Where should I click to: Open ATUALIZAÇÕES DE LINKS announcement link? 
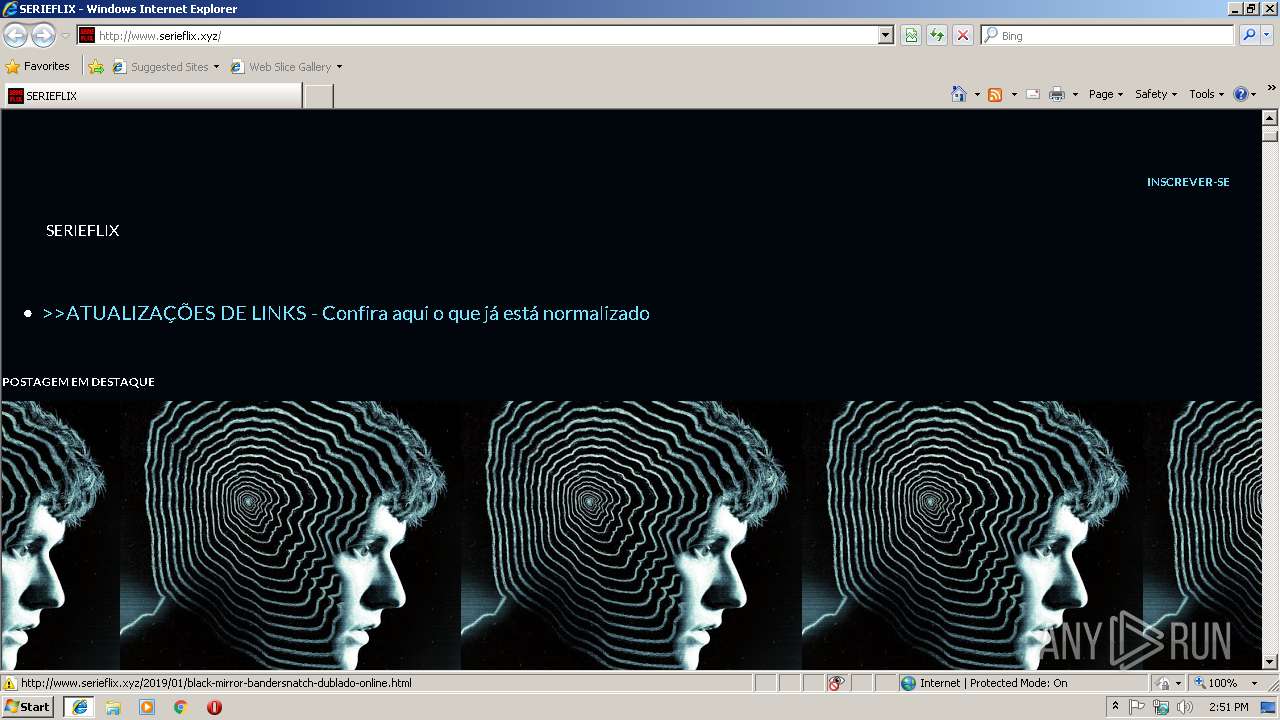point(346,313)
